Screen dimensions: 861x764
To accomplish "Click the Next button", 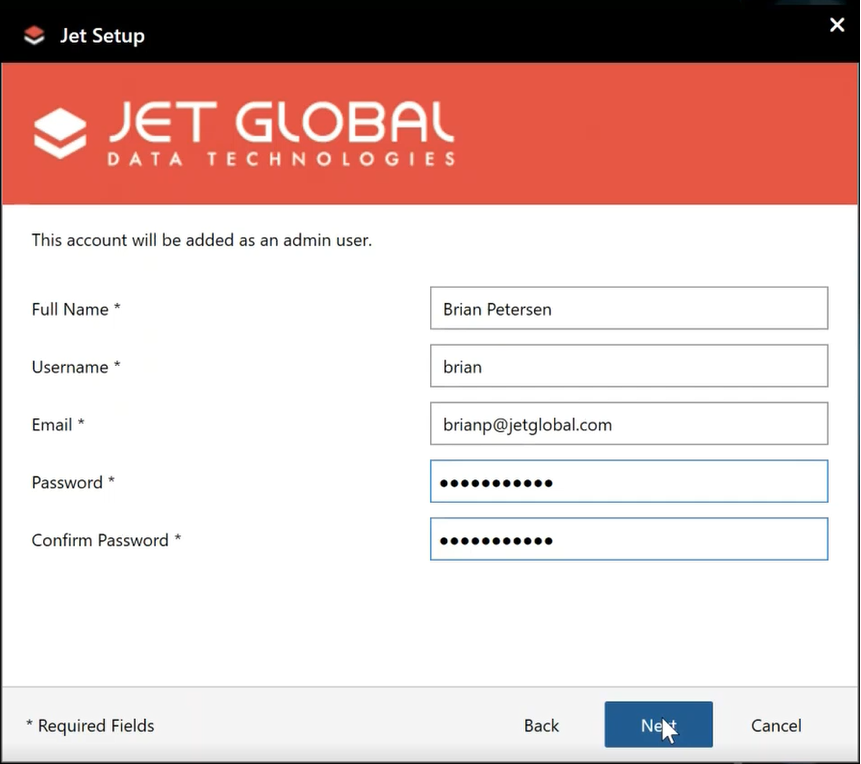I will point(658,724).
